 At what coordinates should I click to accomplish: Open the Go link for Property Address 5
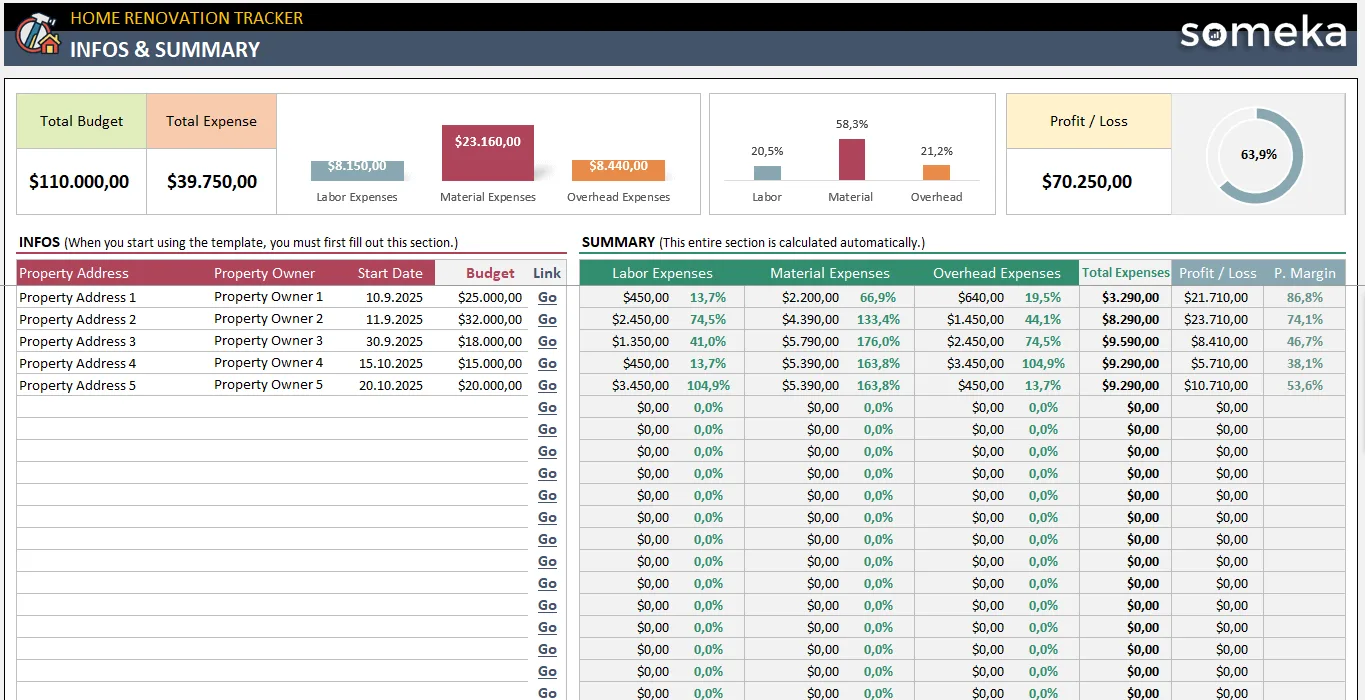pyautogui.click(x=547, y=385)
